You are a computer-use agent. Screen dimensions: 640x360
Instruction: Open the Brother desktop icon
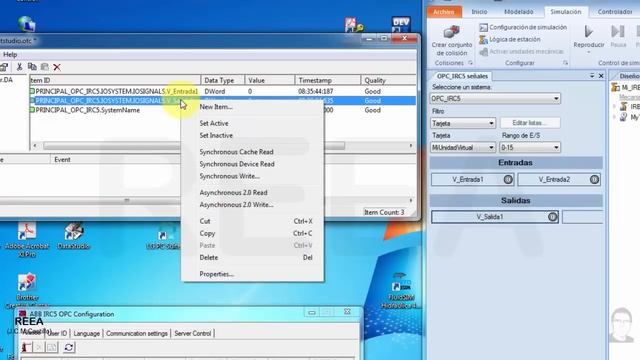coord(27,290)
